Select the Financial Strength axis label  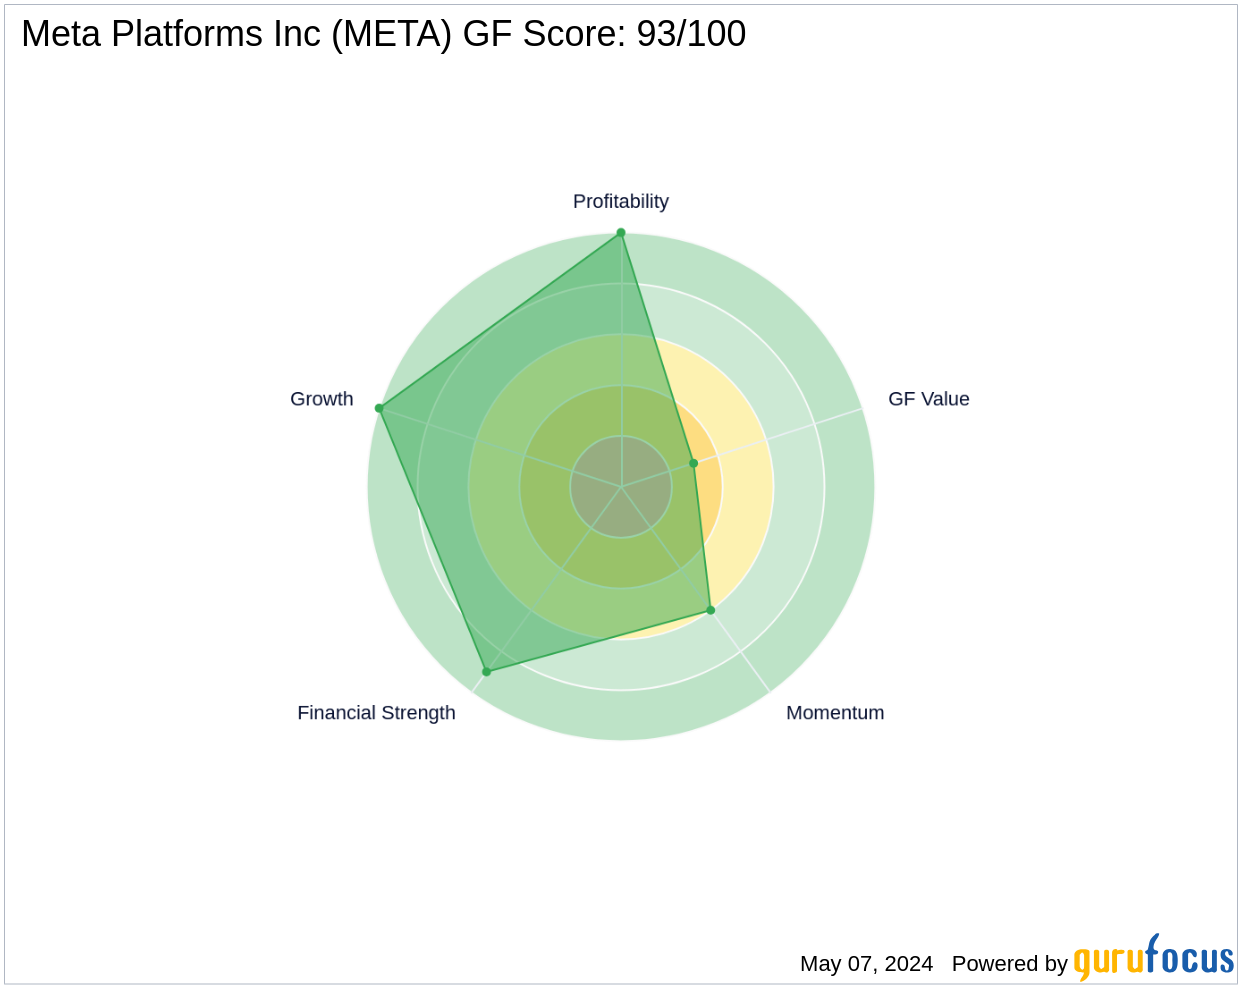tap(376, 713)
